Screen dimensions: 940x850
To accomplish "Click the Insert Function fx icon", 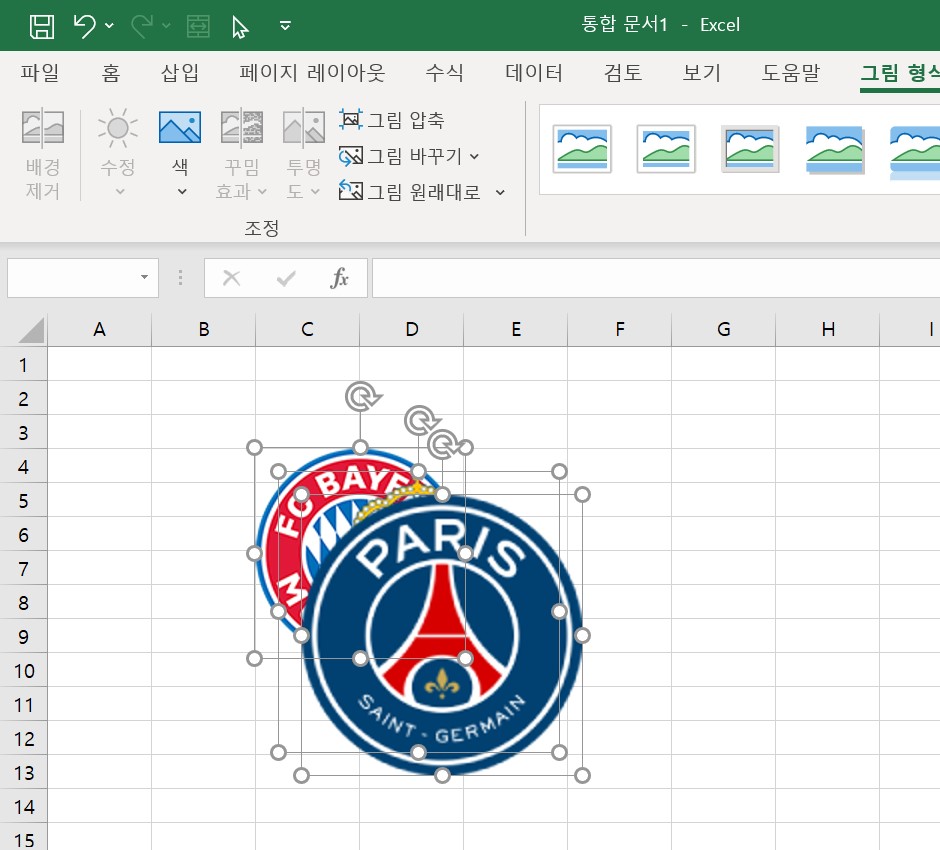I will 339,278.
